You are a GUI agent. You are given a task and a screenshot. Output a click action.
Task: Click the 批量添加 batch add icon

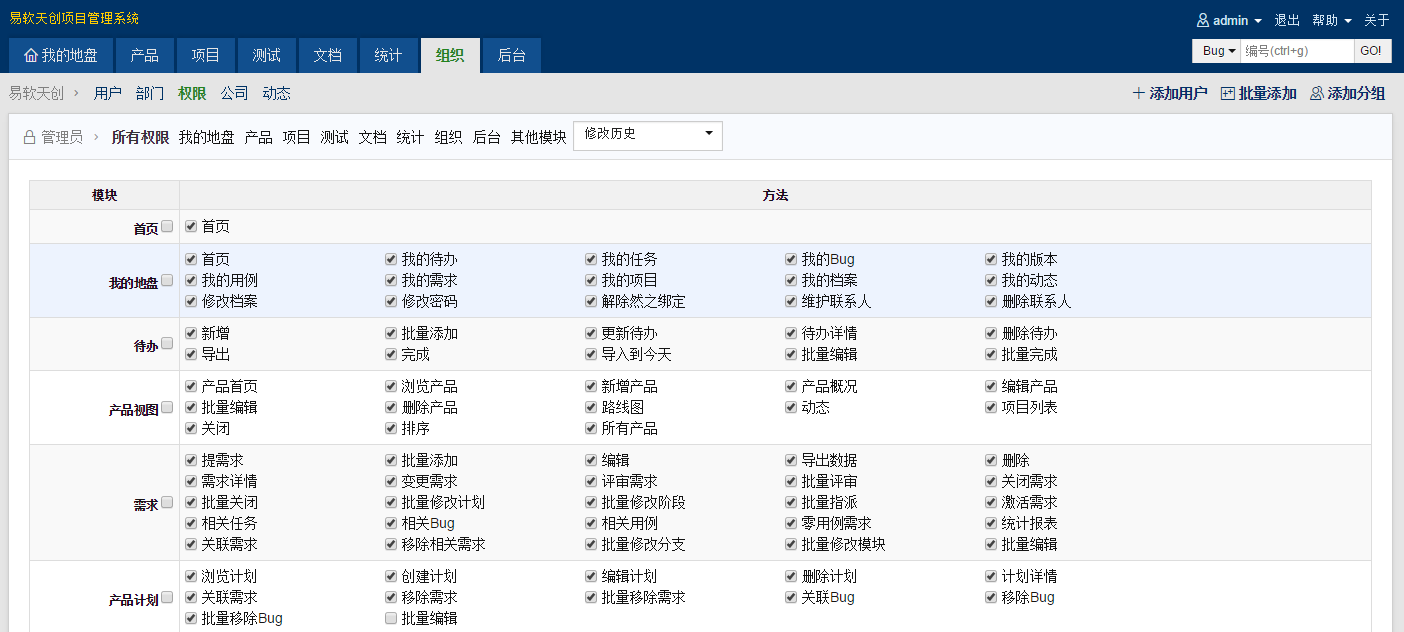pos(1228,94)
